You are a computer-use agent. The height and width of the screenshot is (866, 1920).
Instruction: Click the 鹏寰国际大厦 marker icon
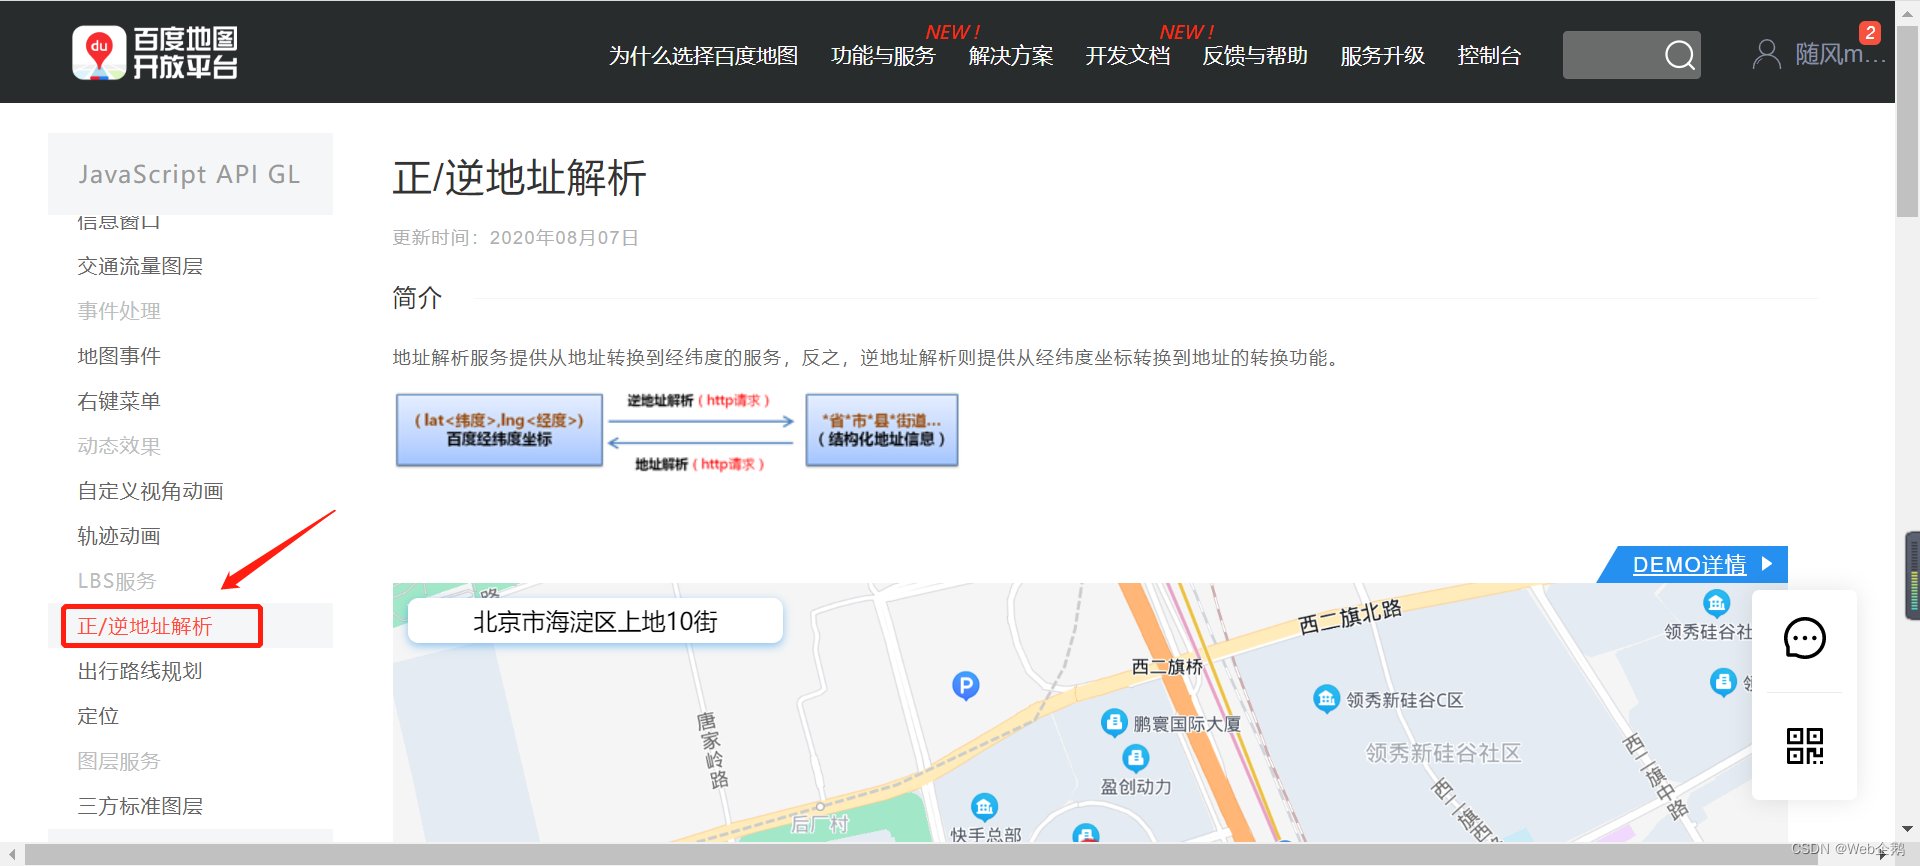click(x=1114, y=722)
